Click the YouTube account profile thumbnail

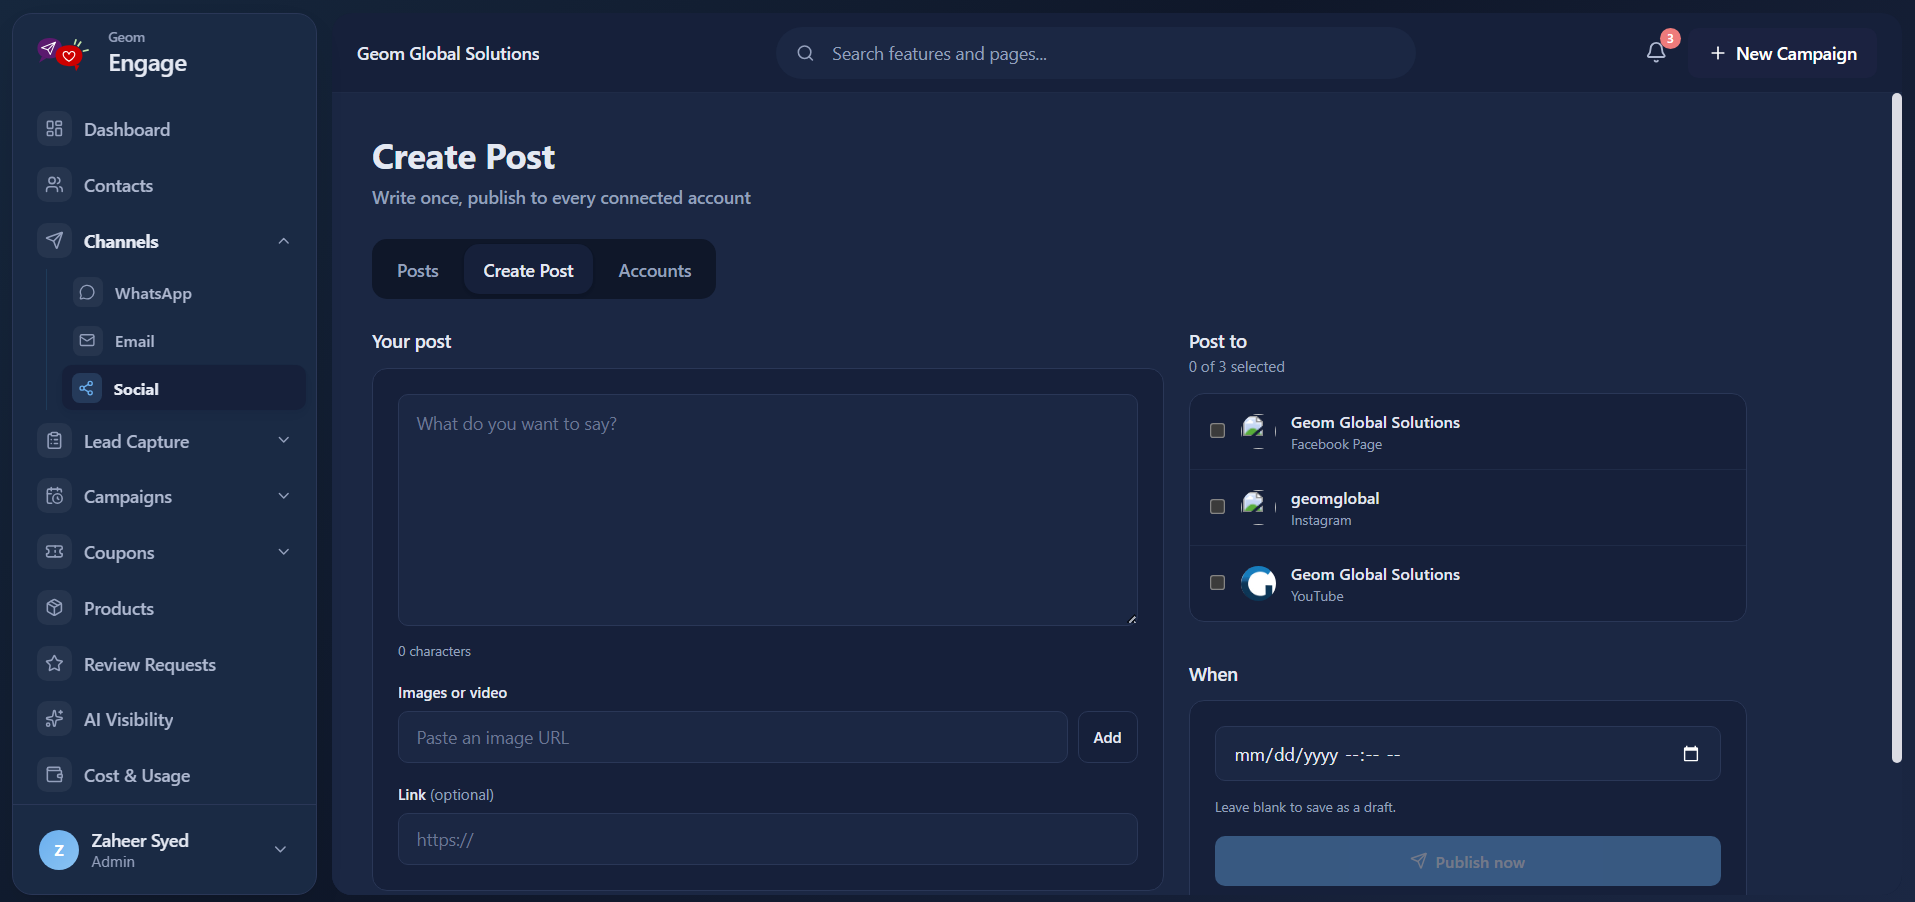[1258, 582]
